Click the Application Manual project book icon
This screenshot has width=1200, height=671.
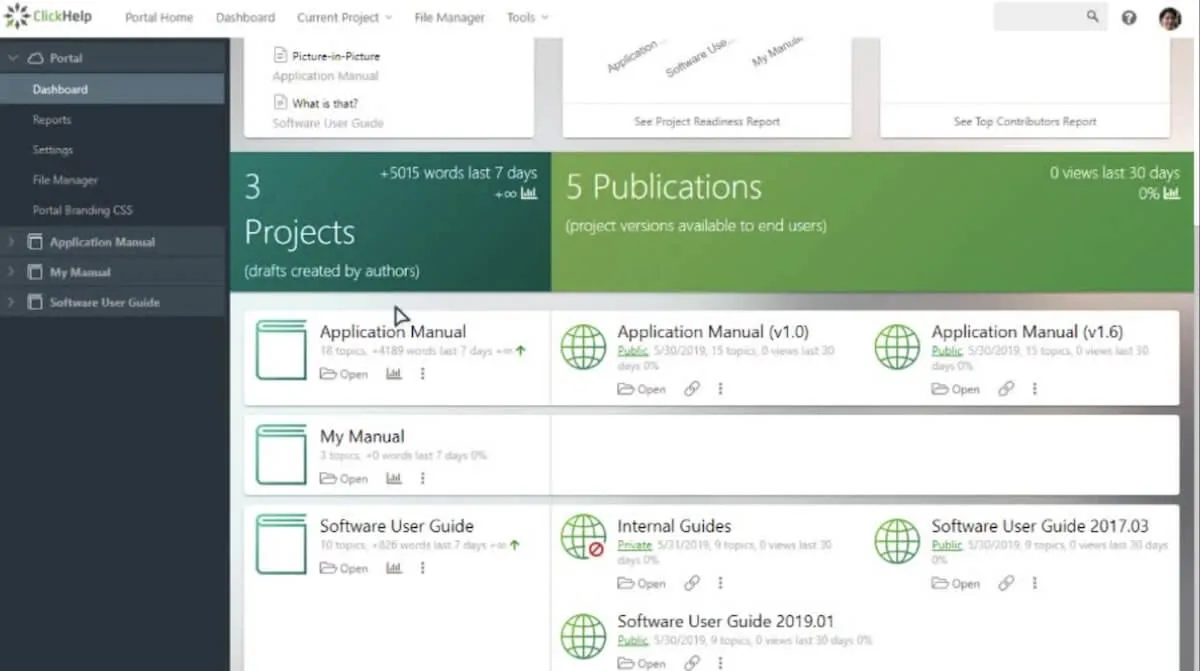[281, 350]
